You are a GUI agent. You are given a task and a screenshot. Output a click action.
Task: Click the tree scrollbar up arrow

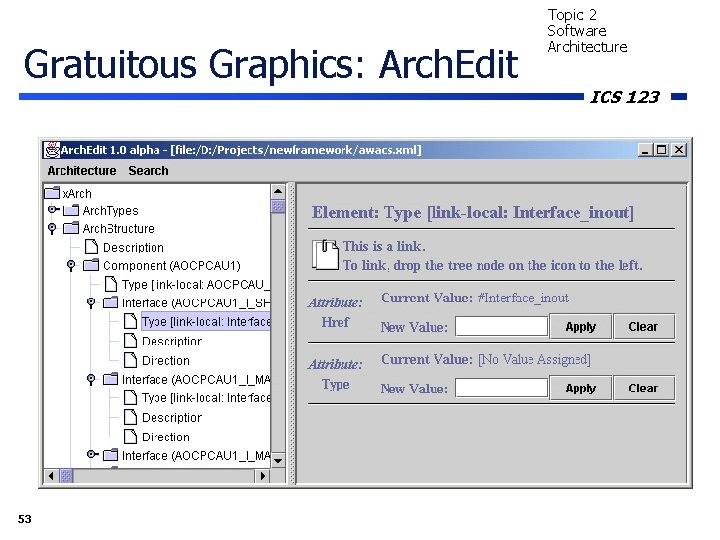click(x=278, y=191)
